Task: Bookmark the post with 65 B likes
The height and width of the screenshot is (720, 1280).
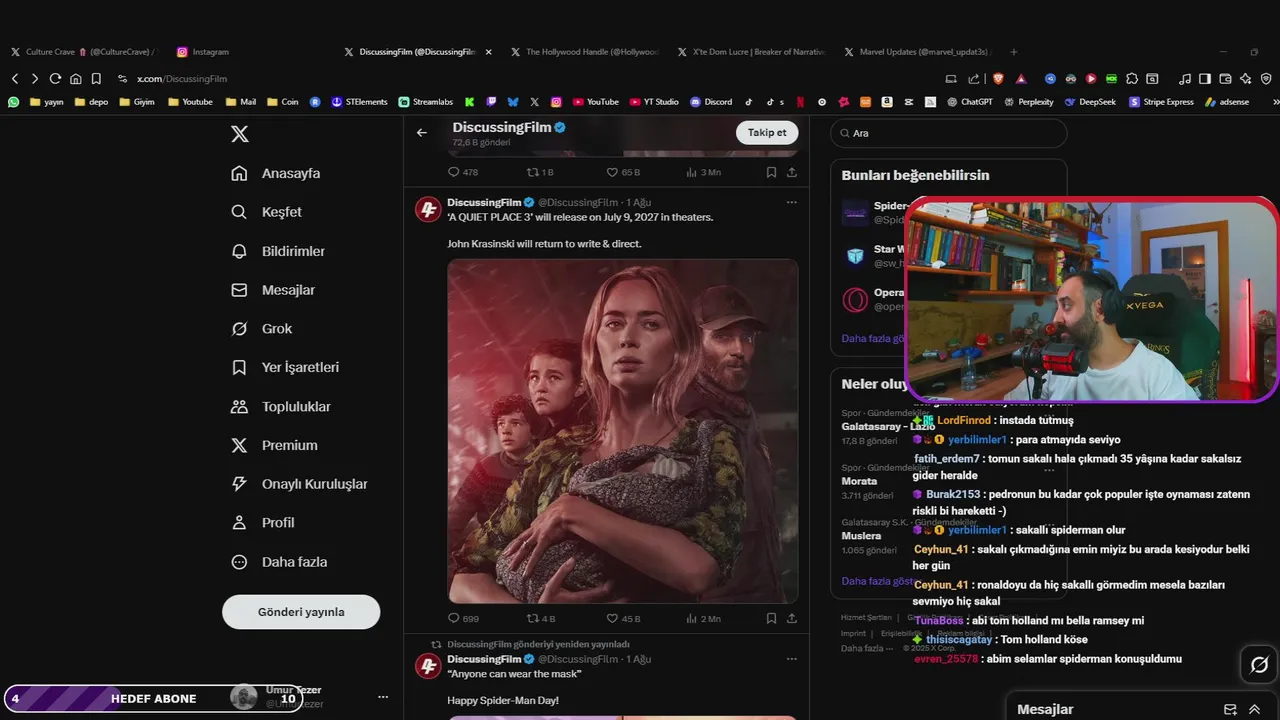Action: coord(771,172)
